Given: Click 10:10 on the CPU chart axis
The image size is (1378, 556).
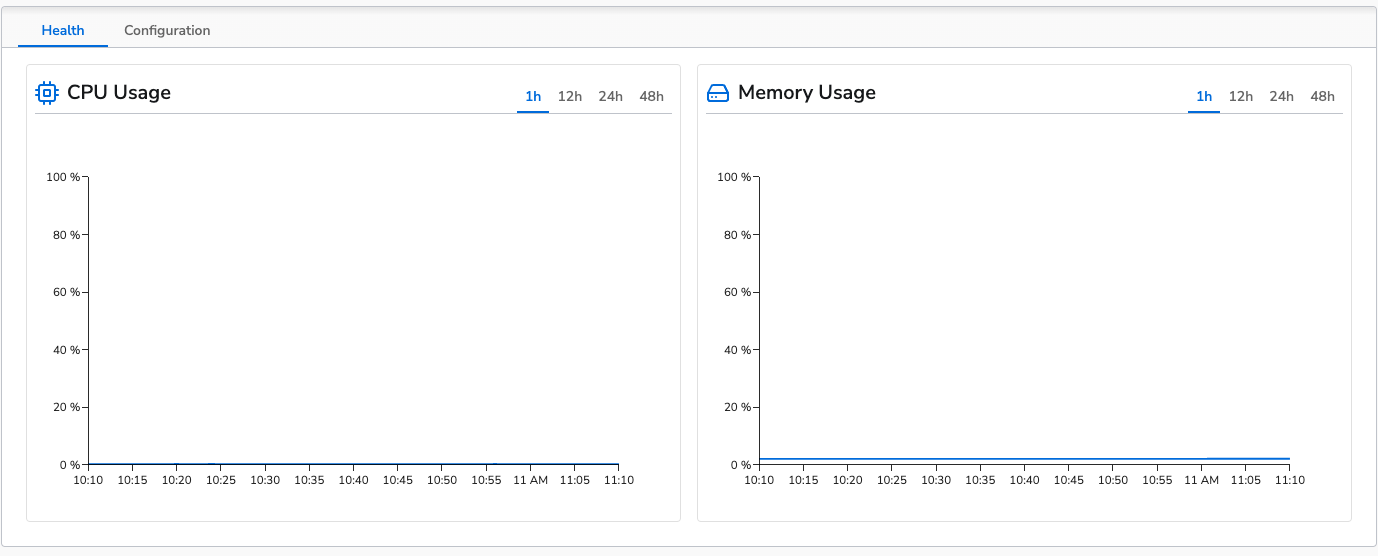Looking at the screenshot, I should pos(89,480).
